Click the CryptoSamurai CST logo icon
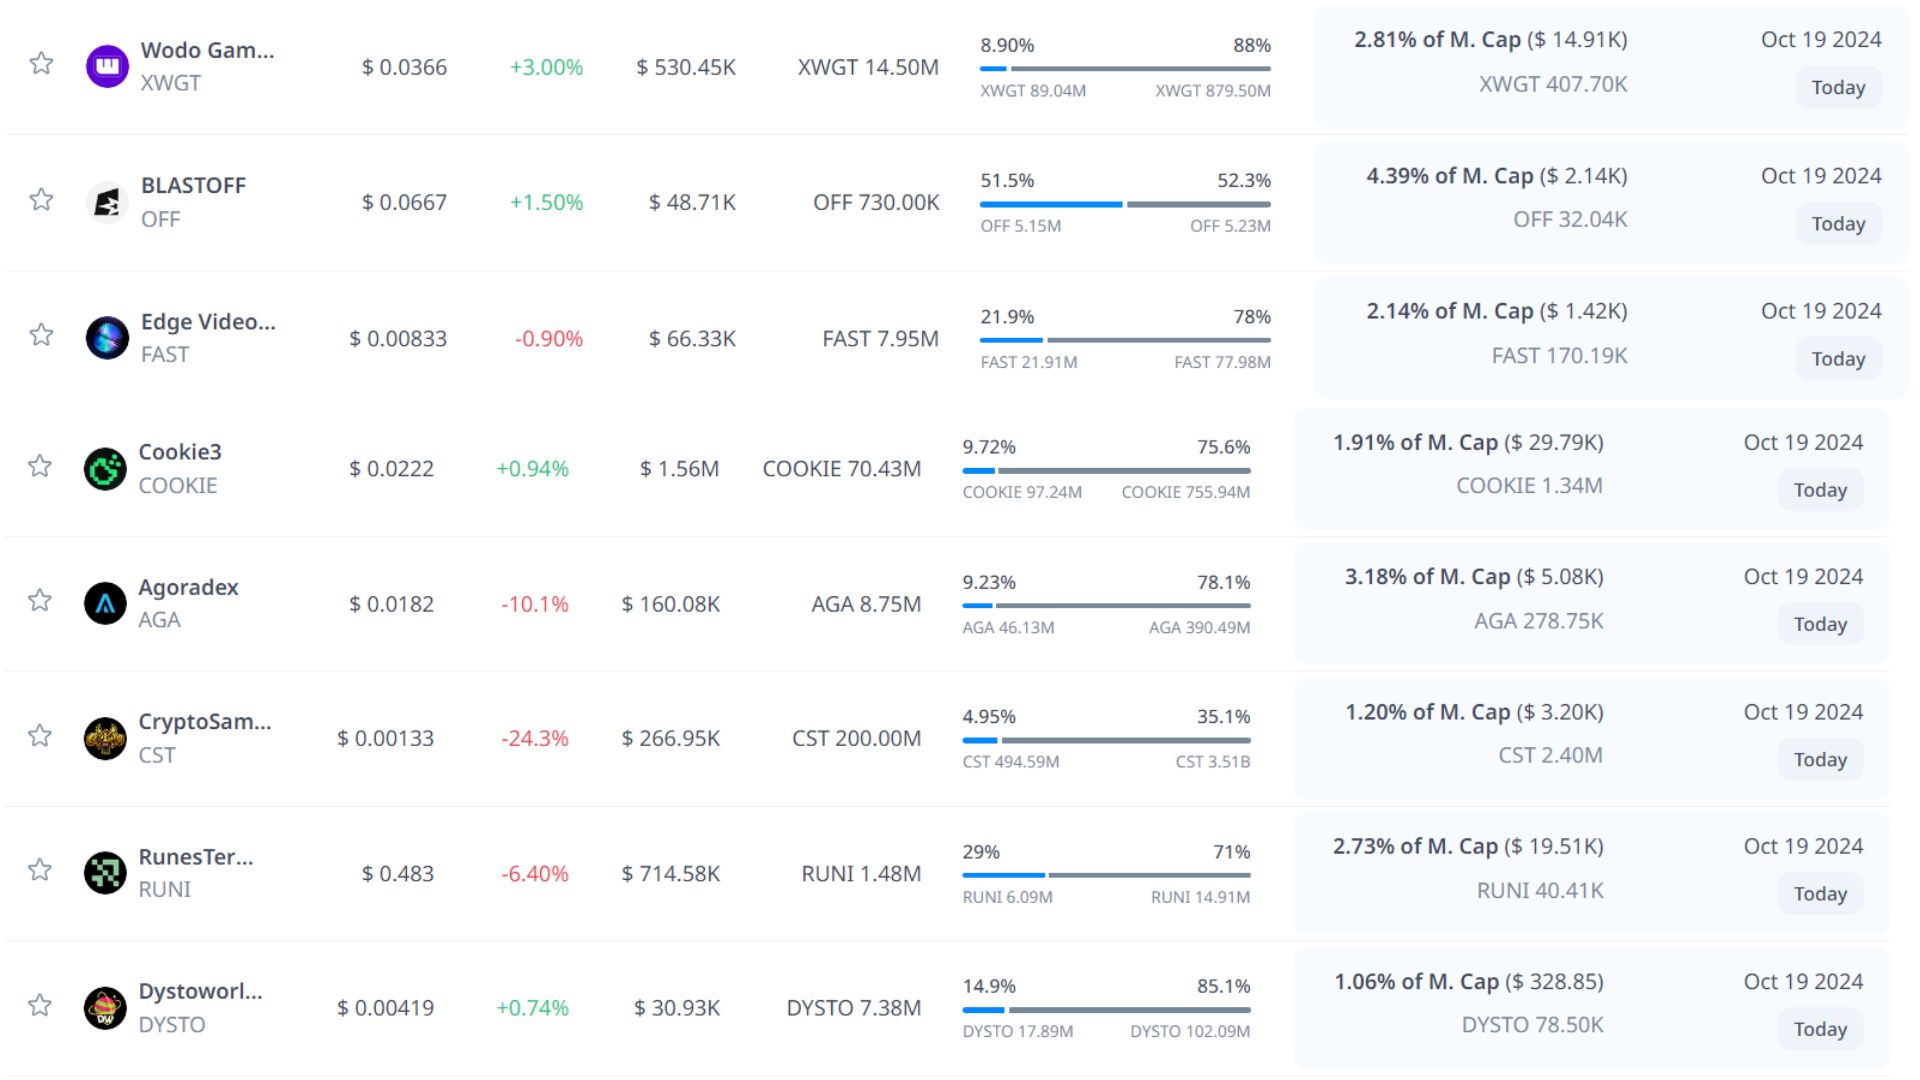Image resolution: width=1920 pixels, height=1080 pixels. tap(105, 739)
